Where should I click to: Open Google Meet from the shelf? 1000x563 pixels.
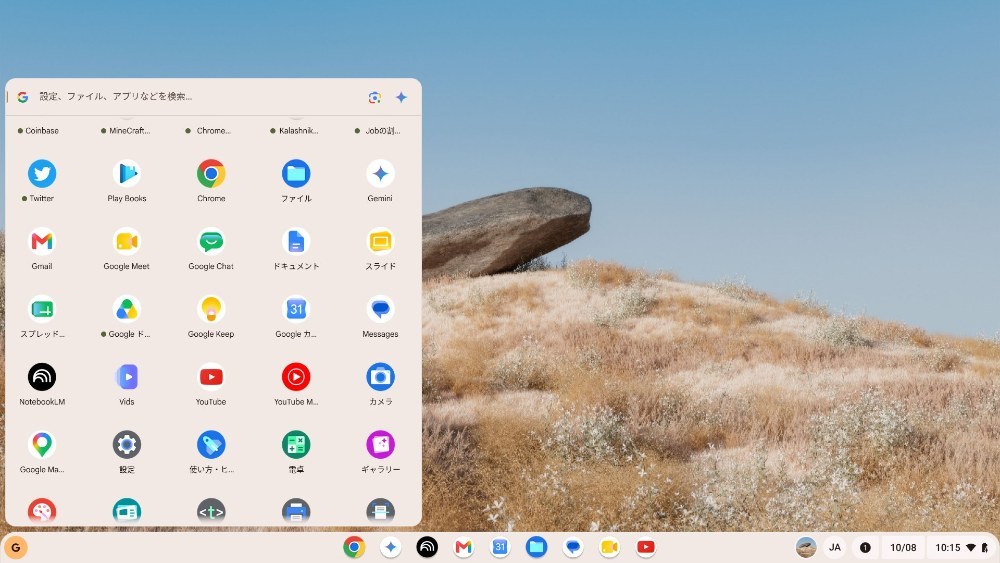pyautogui.click(x=609, y=547)
